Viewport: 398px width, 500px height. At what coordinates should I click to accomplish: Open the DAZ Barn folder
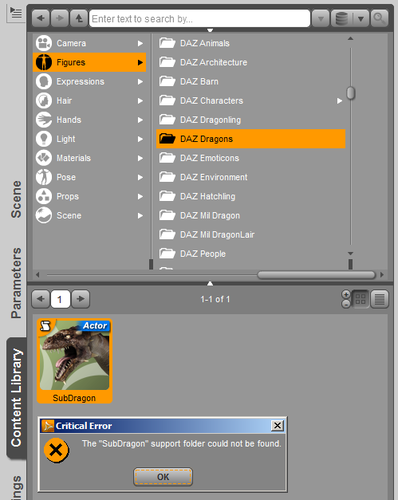[251, 82]
